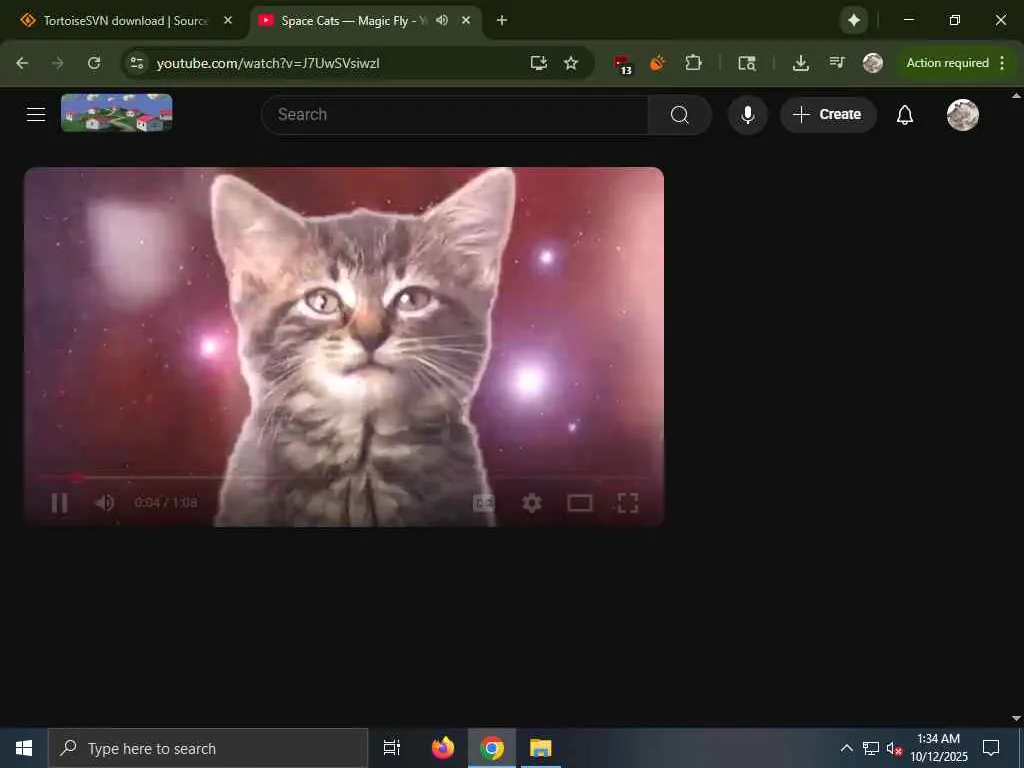Image resolution: width=1024 pixels, height=768 pixels.
Task: Open the Chrome profile avatar
Action: coord(872,63)
